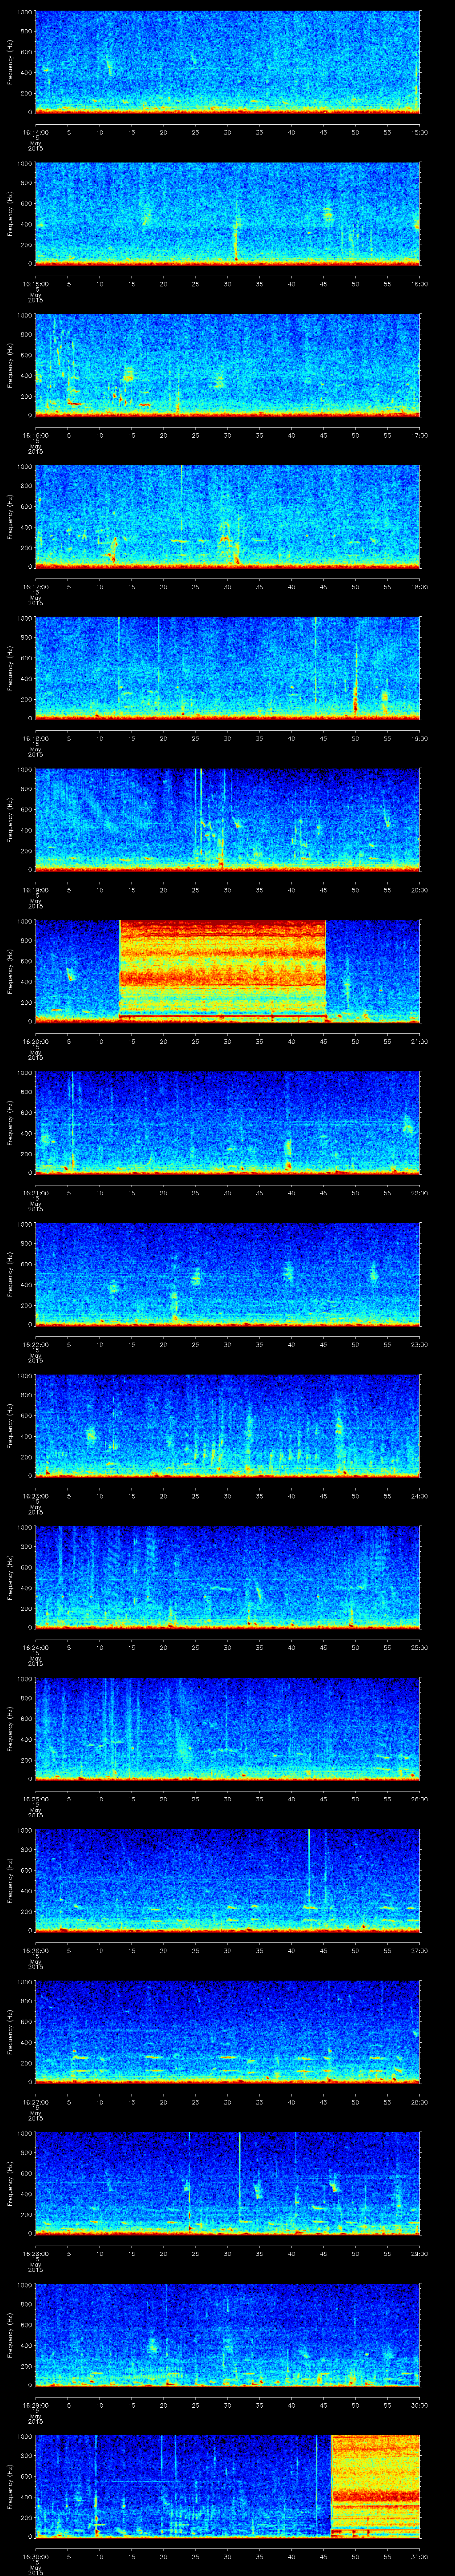The width and height of the screenshot is (455, 2576).
Task: Click the 16:15:00 start timestamp label
Action: tap(35, 284)
